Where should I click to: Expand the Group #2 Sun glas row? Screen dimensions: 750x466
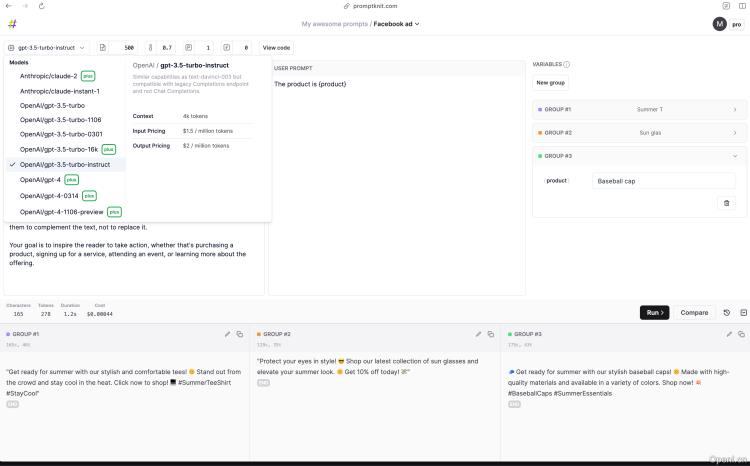pos(734,132)
